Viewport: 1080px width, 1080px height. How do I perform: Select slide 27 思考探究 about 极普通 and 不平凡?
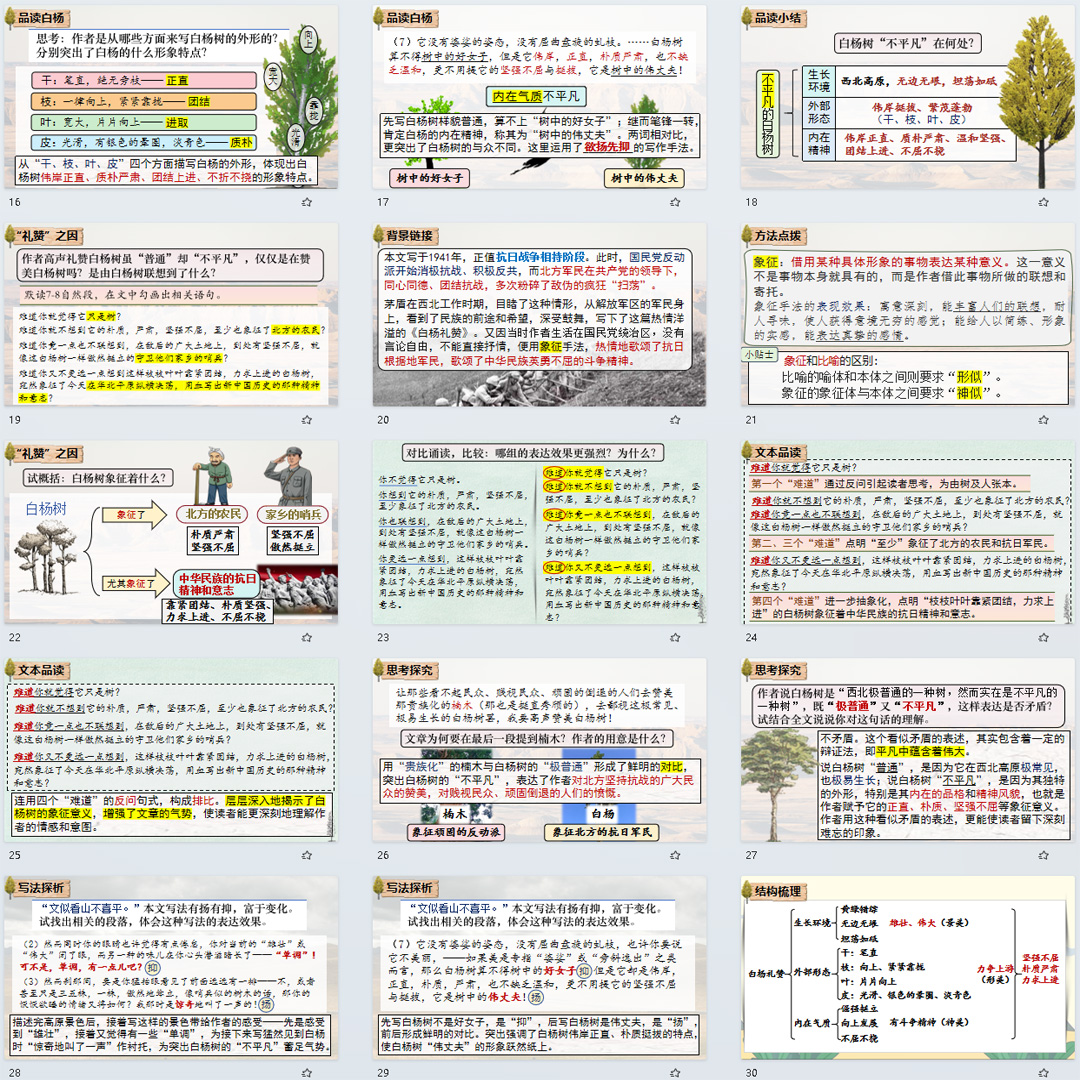coord(908,750)
